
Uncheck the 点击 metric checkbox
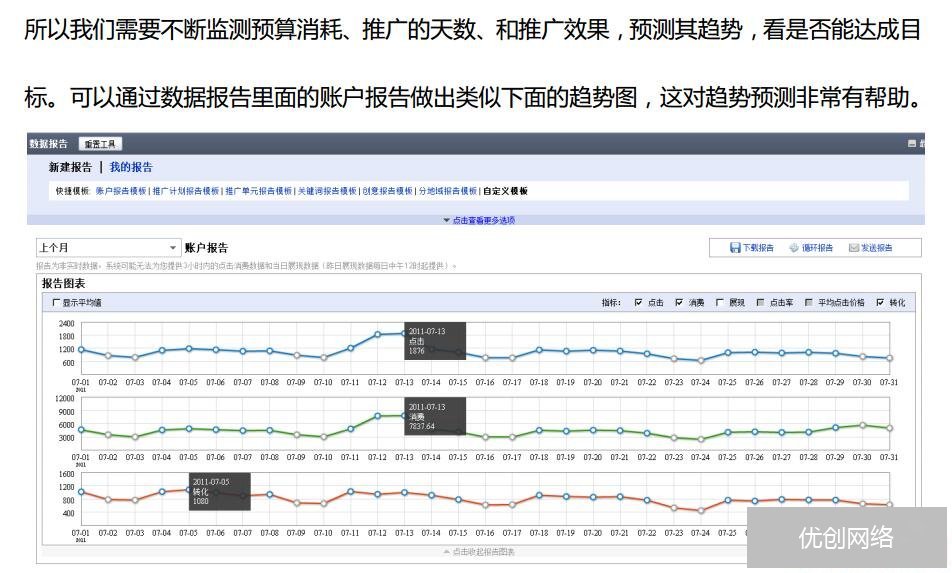coord(638,302)
